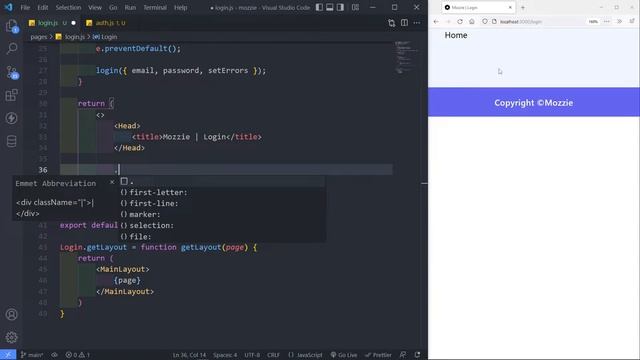
Task: Open the lightning bolt extension view
Action: 12,118
